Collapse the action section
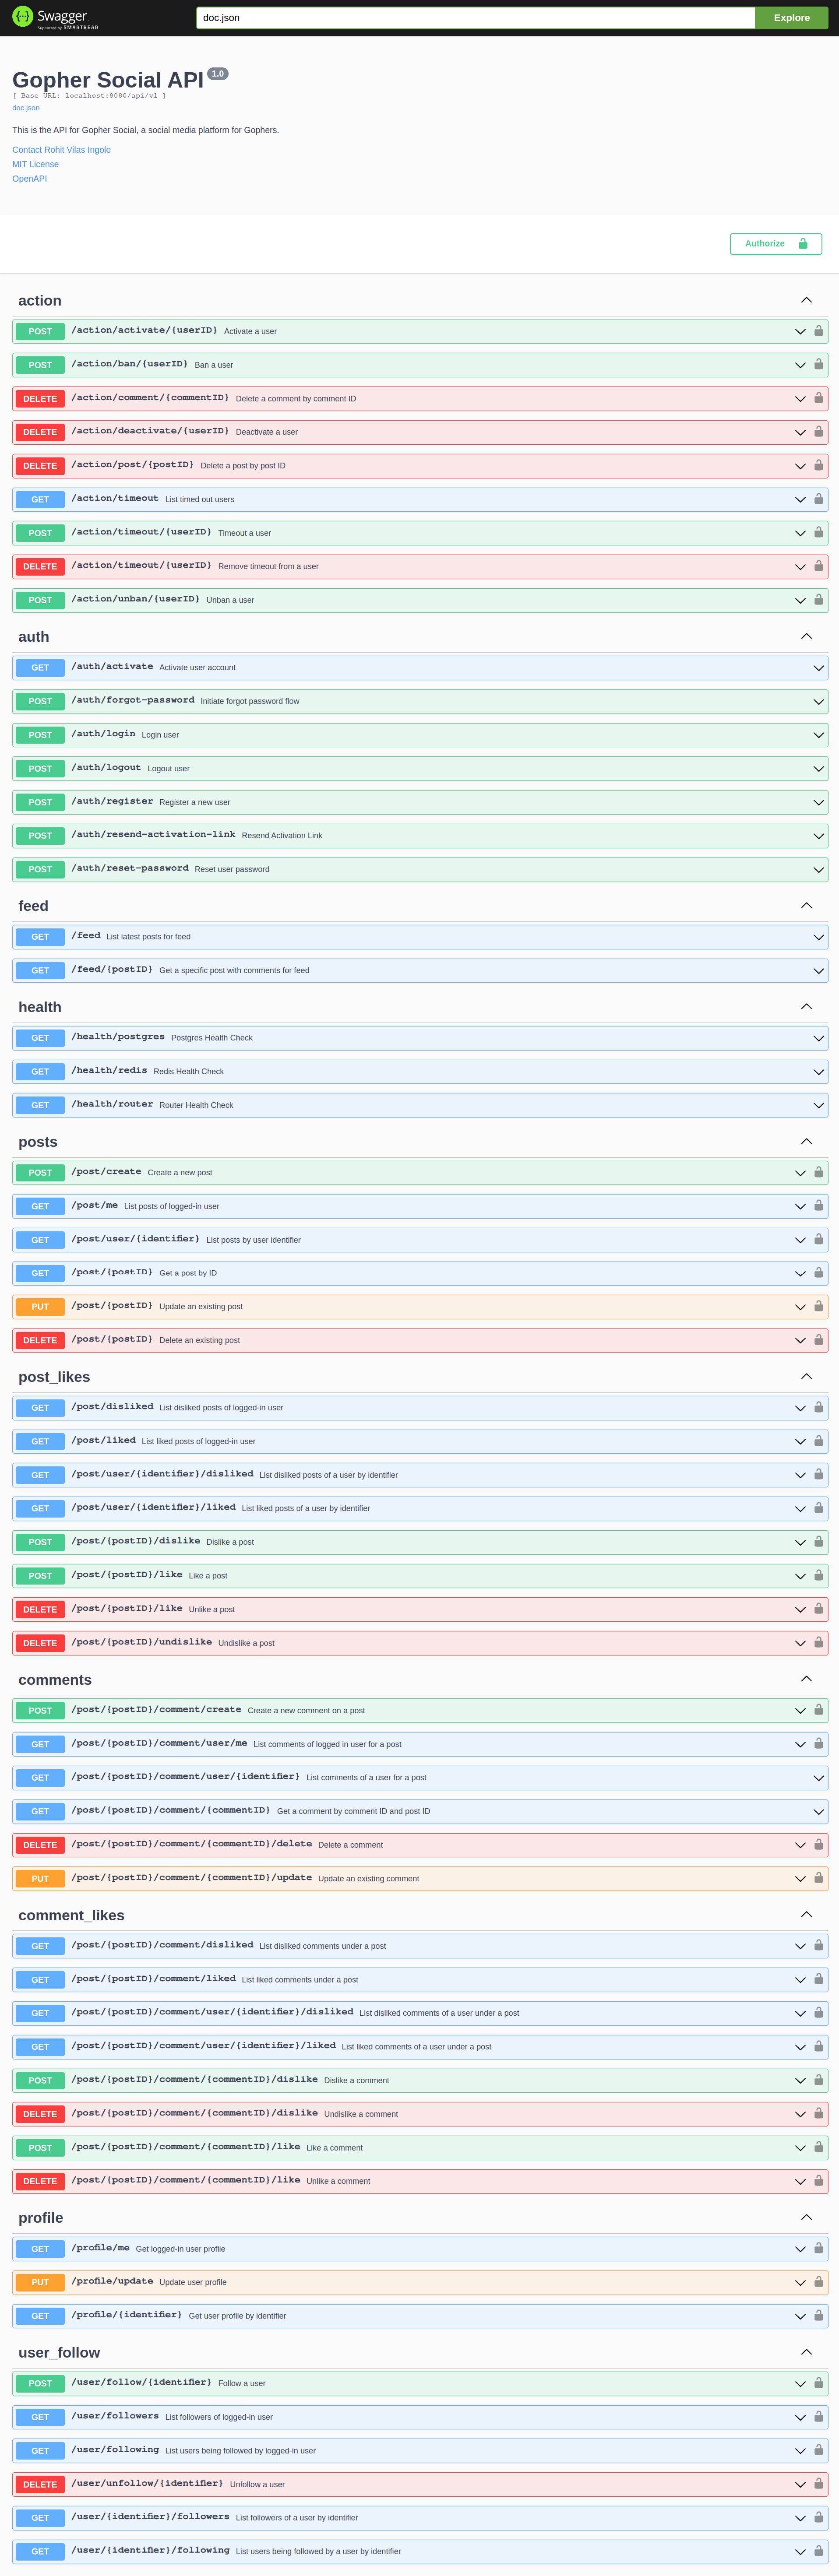 coord(806,300)
